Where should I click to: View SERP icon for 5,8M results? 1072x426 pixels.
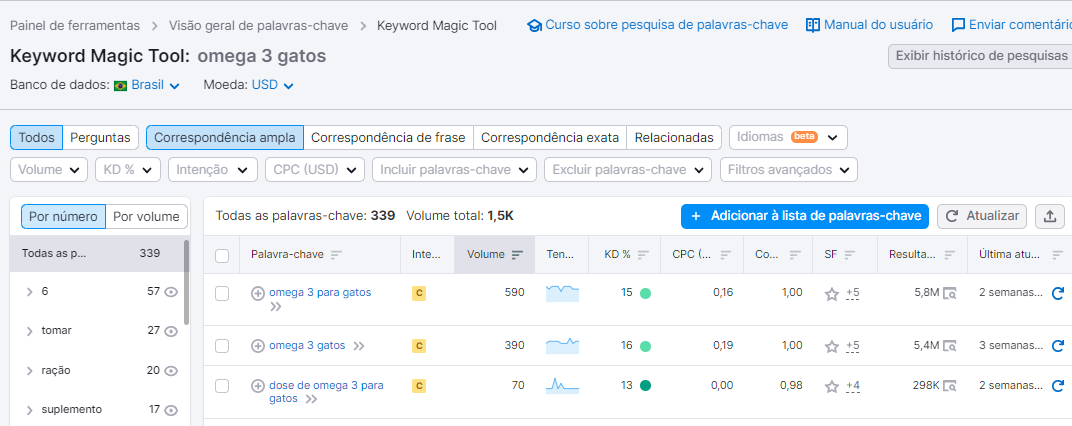pos(950,294)
